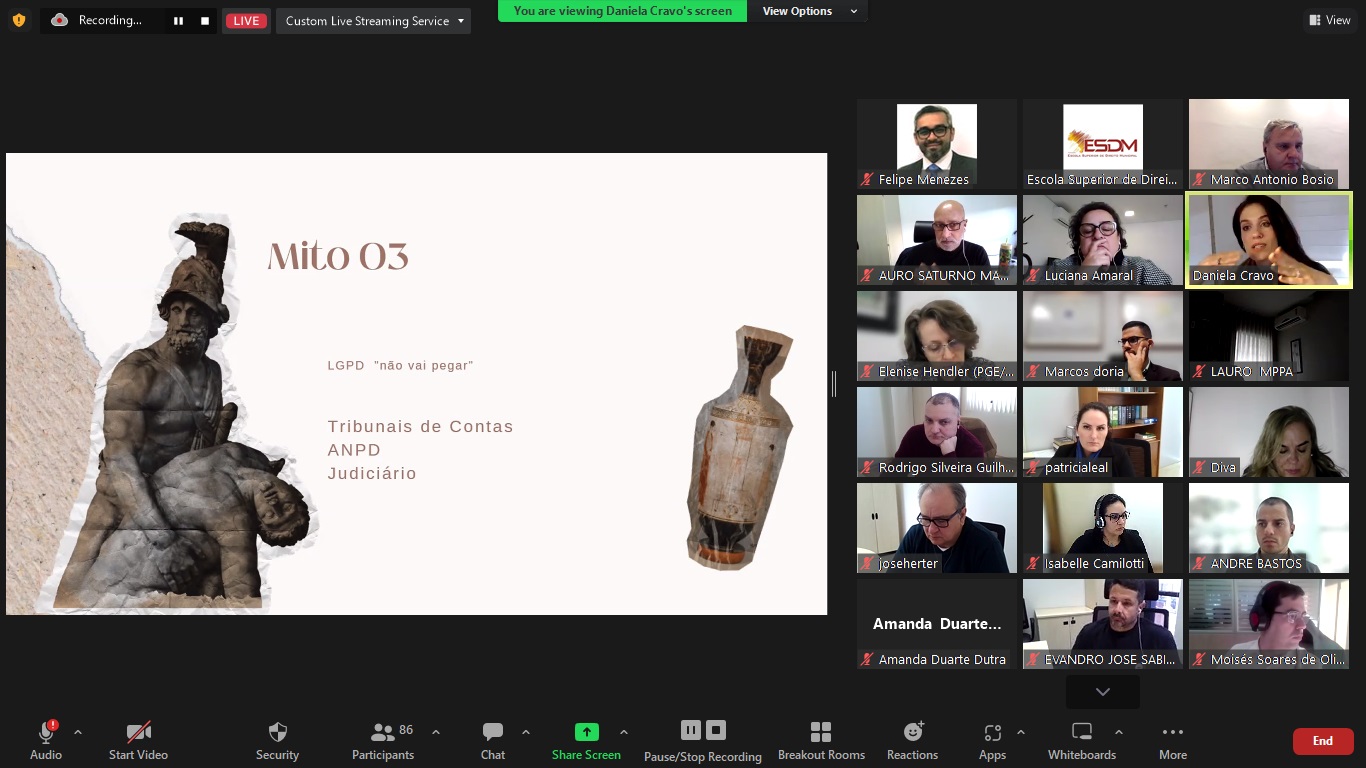Image resolution: width=1366 pixels, height=768 pixels.
Task: Select Amanda Duarte Dutra tile
Action: 937,624
